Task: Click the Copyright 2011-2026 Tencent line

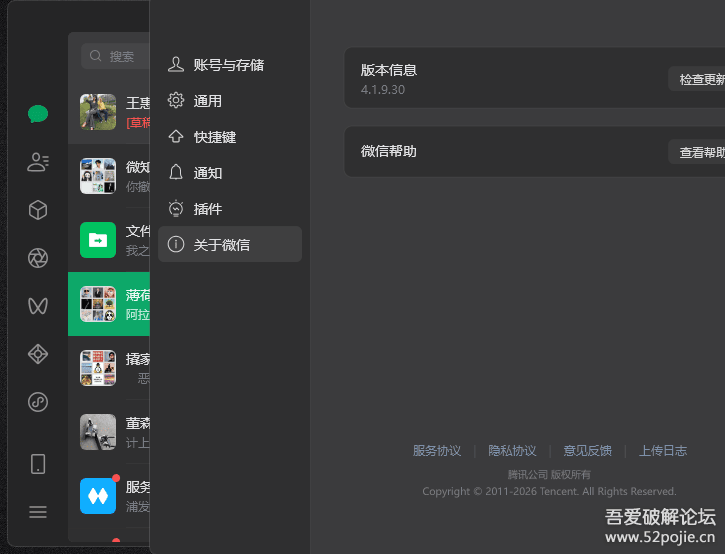Action: pos(549,491)
